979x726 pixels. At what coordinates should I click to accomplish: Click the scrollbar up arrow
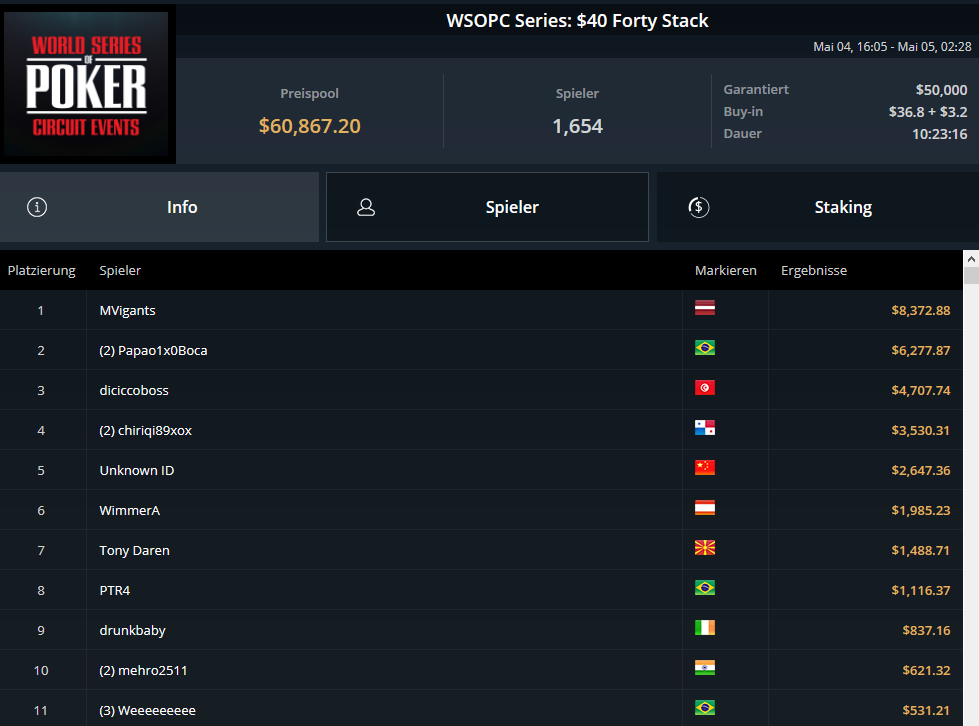[971, 258]
